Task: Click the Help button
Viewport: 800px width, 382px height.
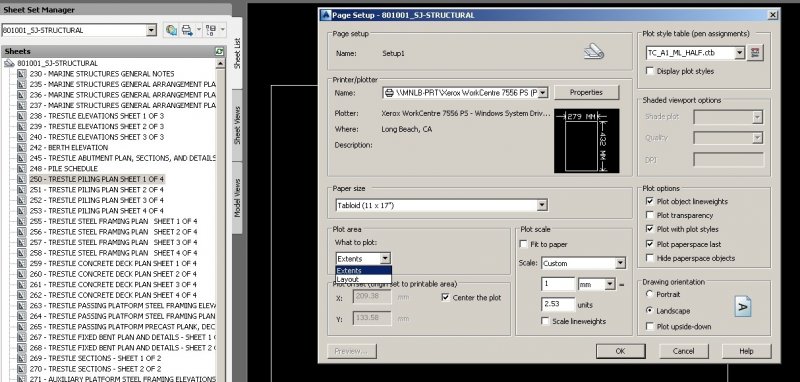Action: (x=746, y=351)
